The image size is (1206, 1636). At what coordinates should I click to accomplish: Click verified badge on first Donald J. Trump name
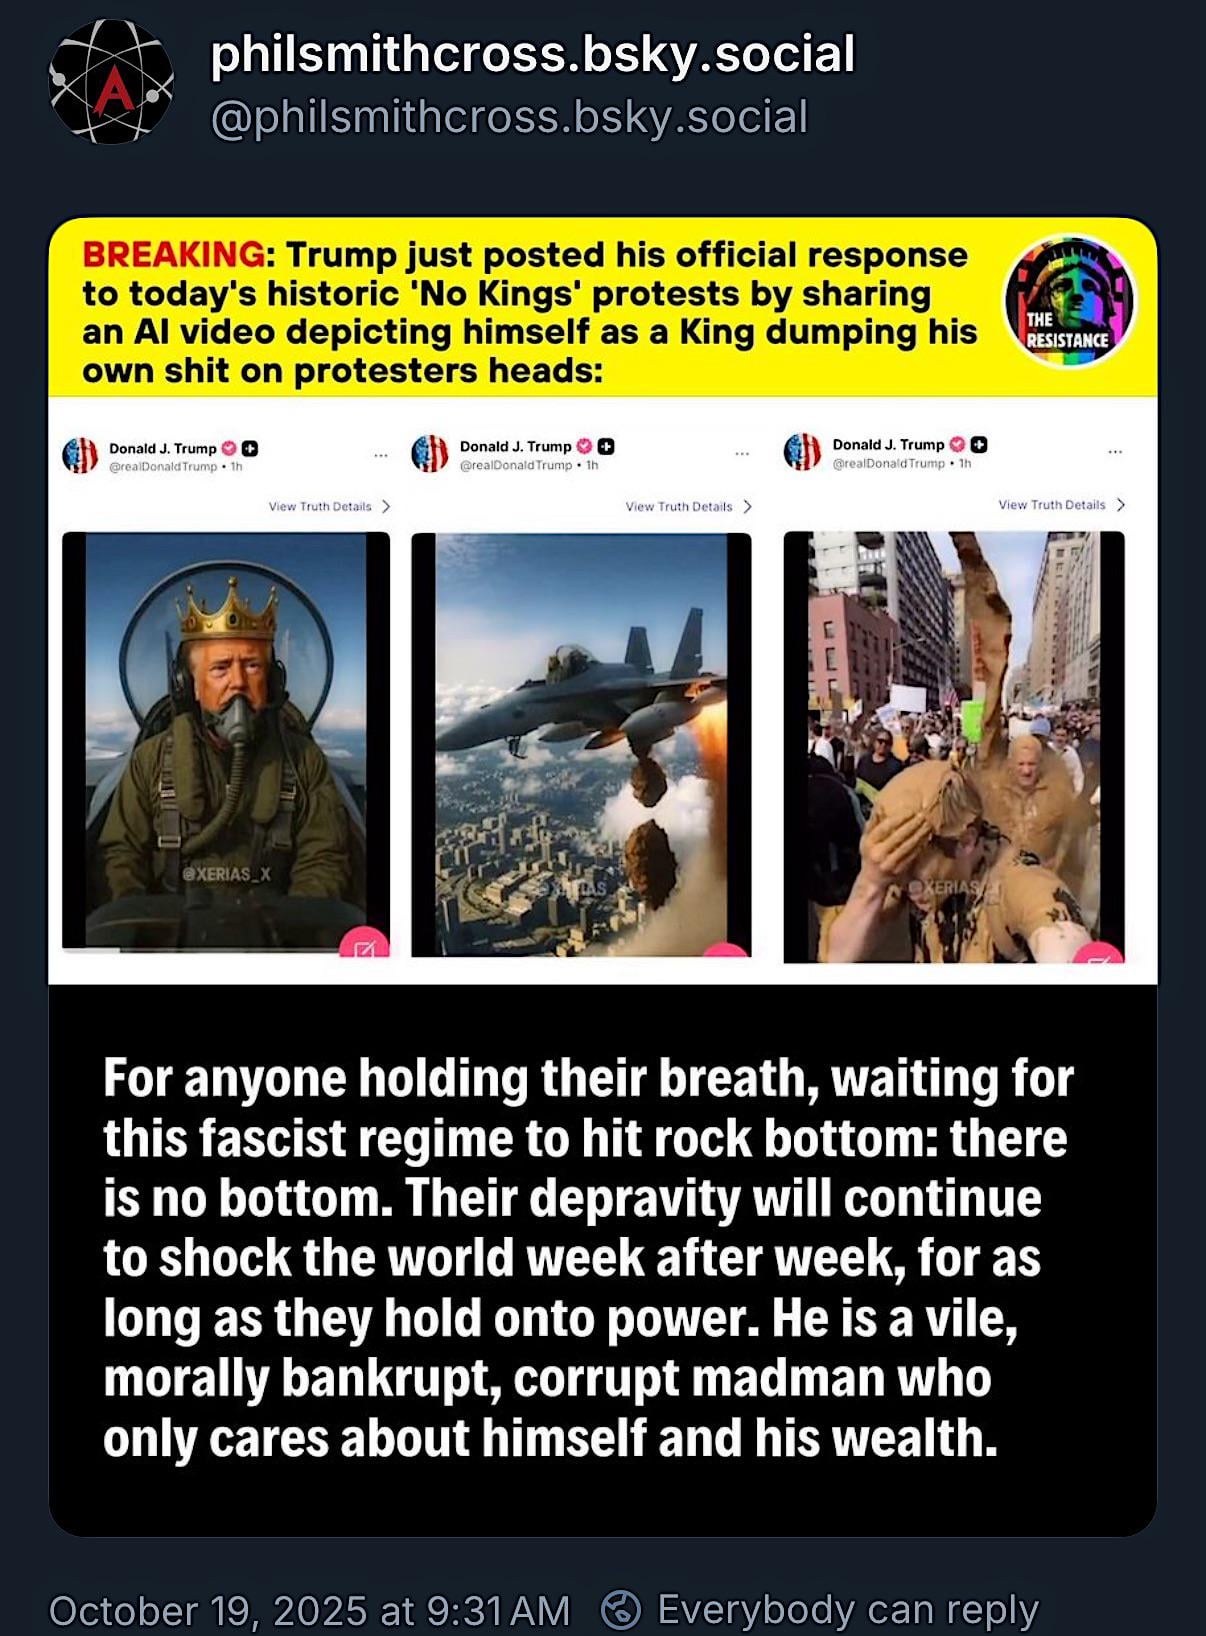228,448
